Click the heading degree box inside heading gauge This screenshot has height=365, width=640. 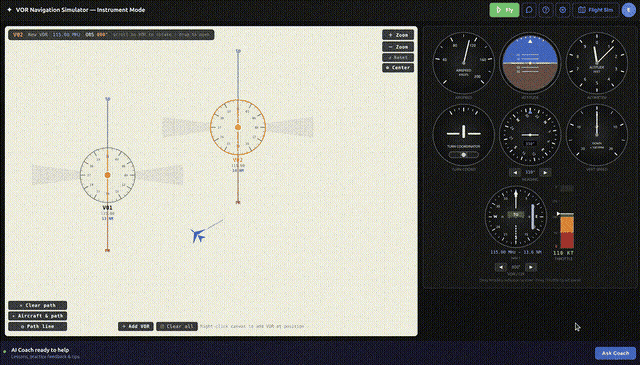(x=530, y=144)
